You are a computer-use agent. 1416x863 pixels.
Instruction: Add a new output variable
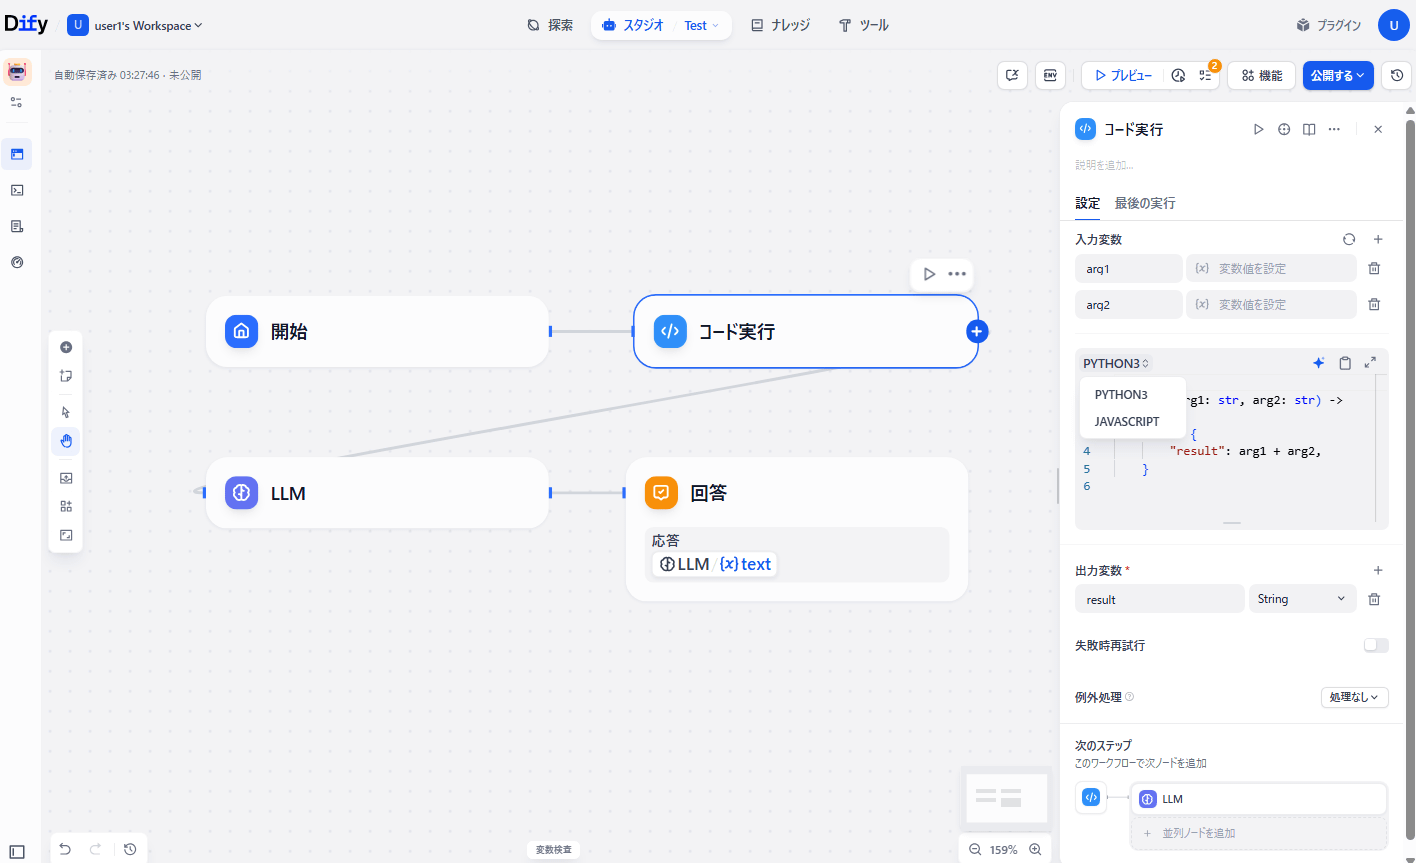tap(1378, 570)
